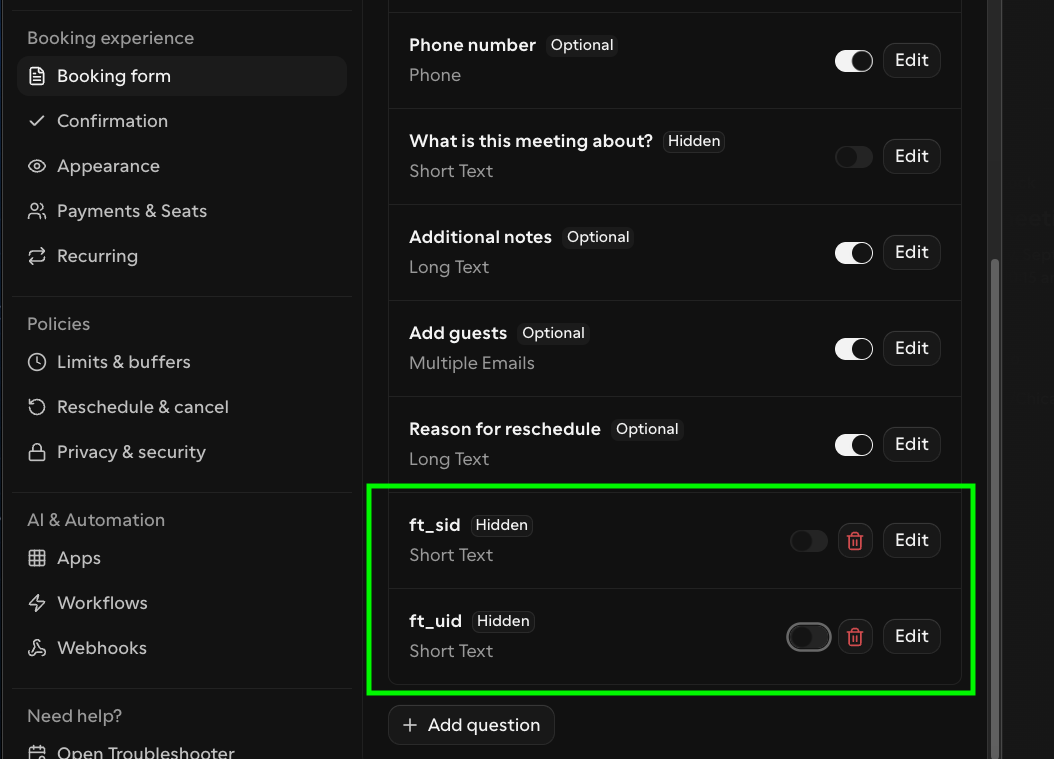Delete the ft_sid question via trash icon
The width and height of the screenshot is (1054, 759).
[x=855, y=541]
